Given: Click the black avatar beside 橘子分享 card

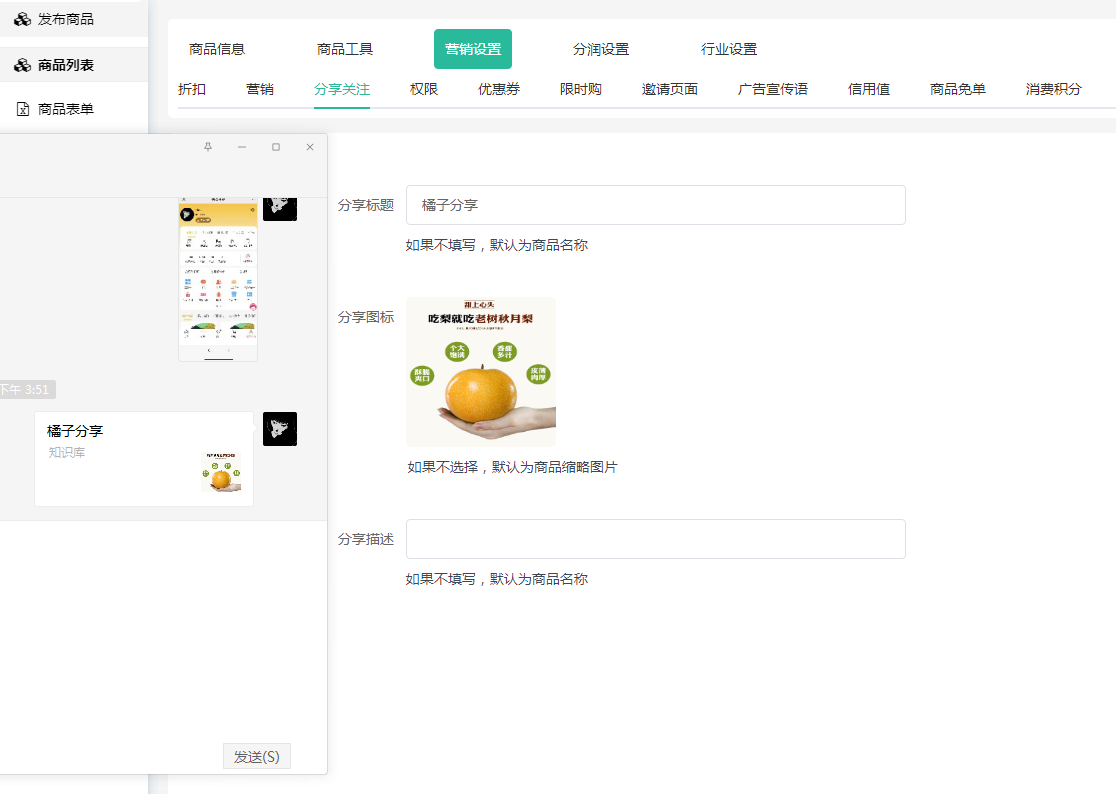Looking at the screenshot, I should click(x=280, y=429).
